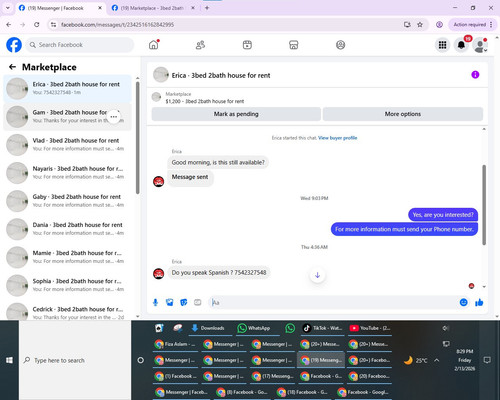
Task: Open the Reels icon in top navigation
Action: [247, 45]
